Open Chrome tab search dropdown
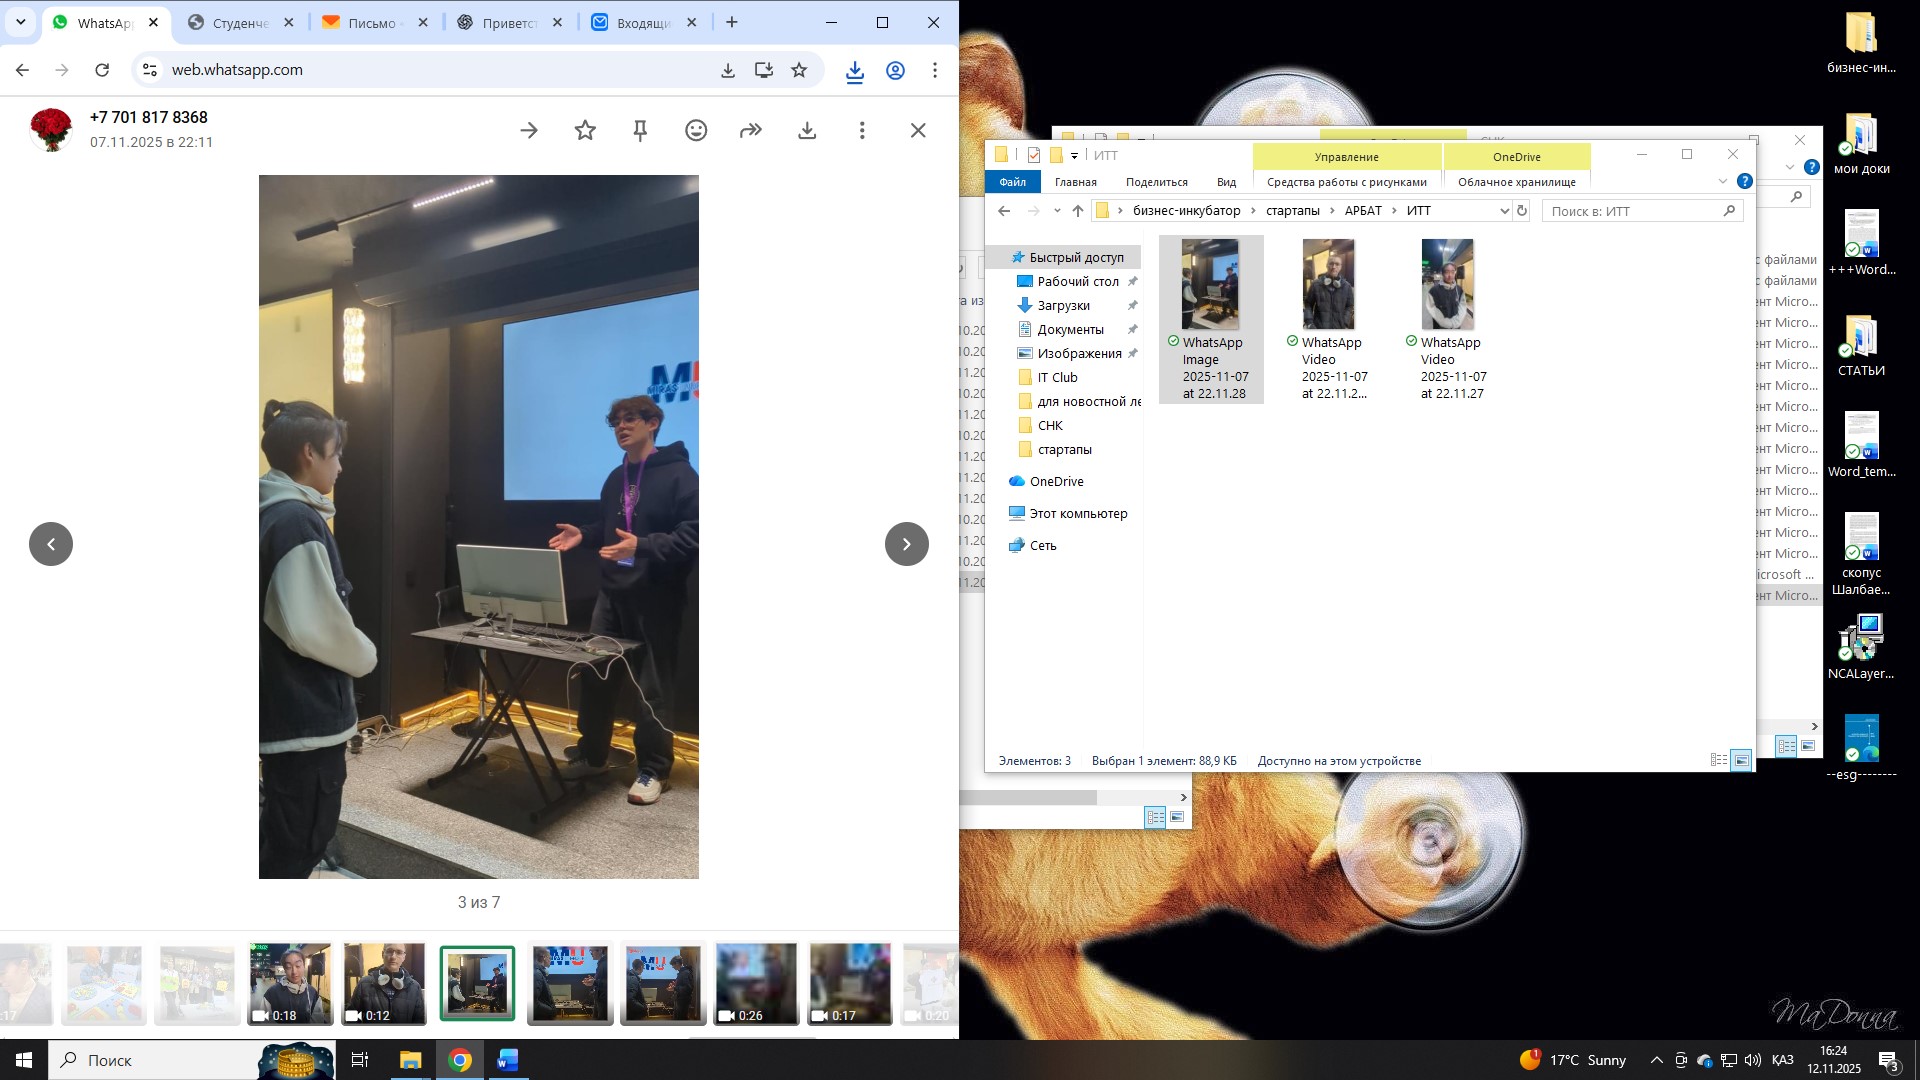The image size is (1920, 1080). pos(20,22)
